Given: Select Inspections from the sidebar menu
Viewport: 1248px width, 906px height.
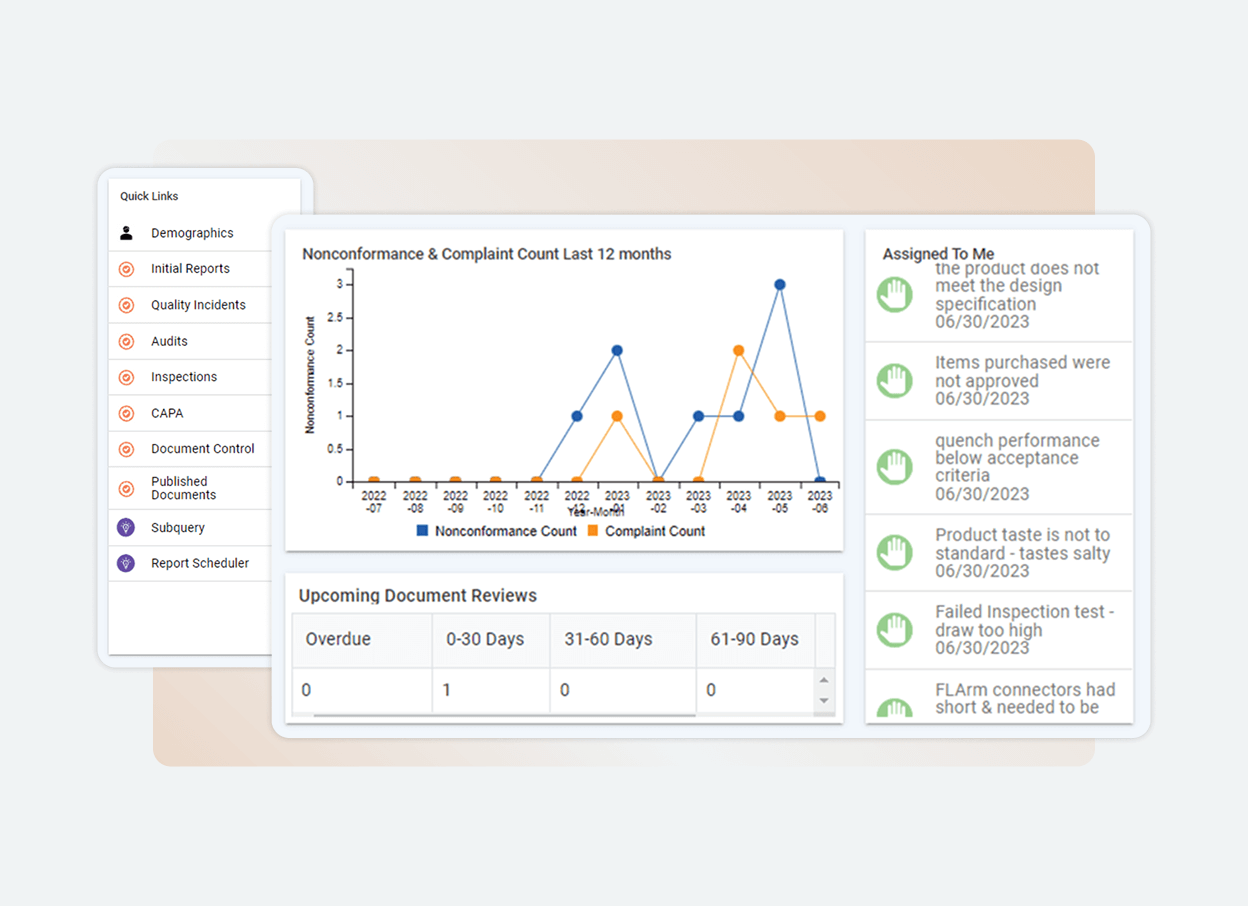Looking at the screenshot, I should point(125,377).
